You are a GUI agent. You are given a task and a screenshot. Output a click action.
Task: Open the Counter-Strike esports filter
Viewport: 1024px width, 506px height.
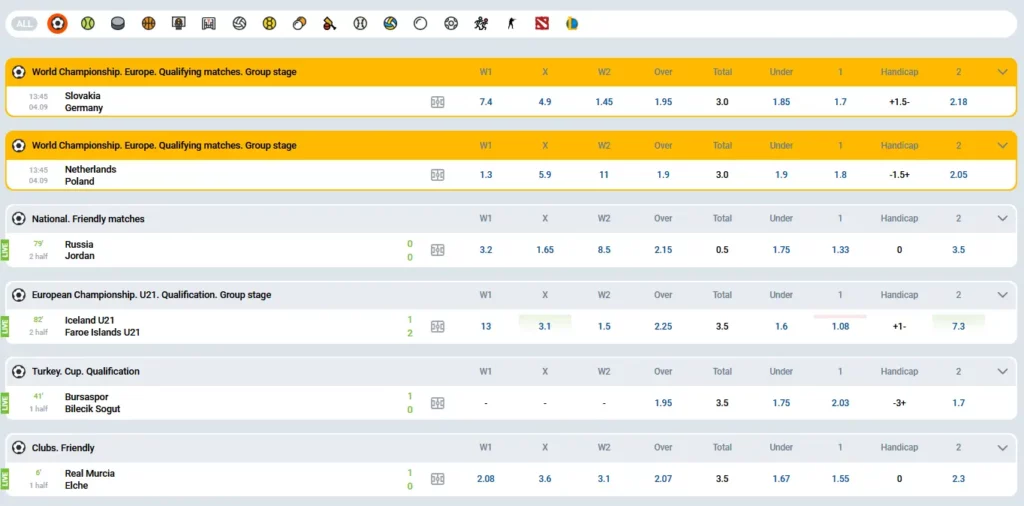tap(512, 23)
